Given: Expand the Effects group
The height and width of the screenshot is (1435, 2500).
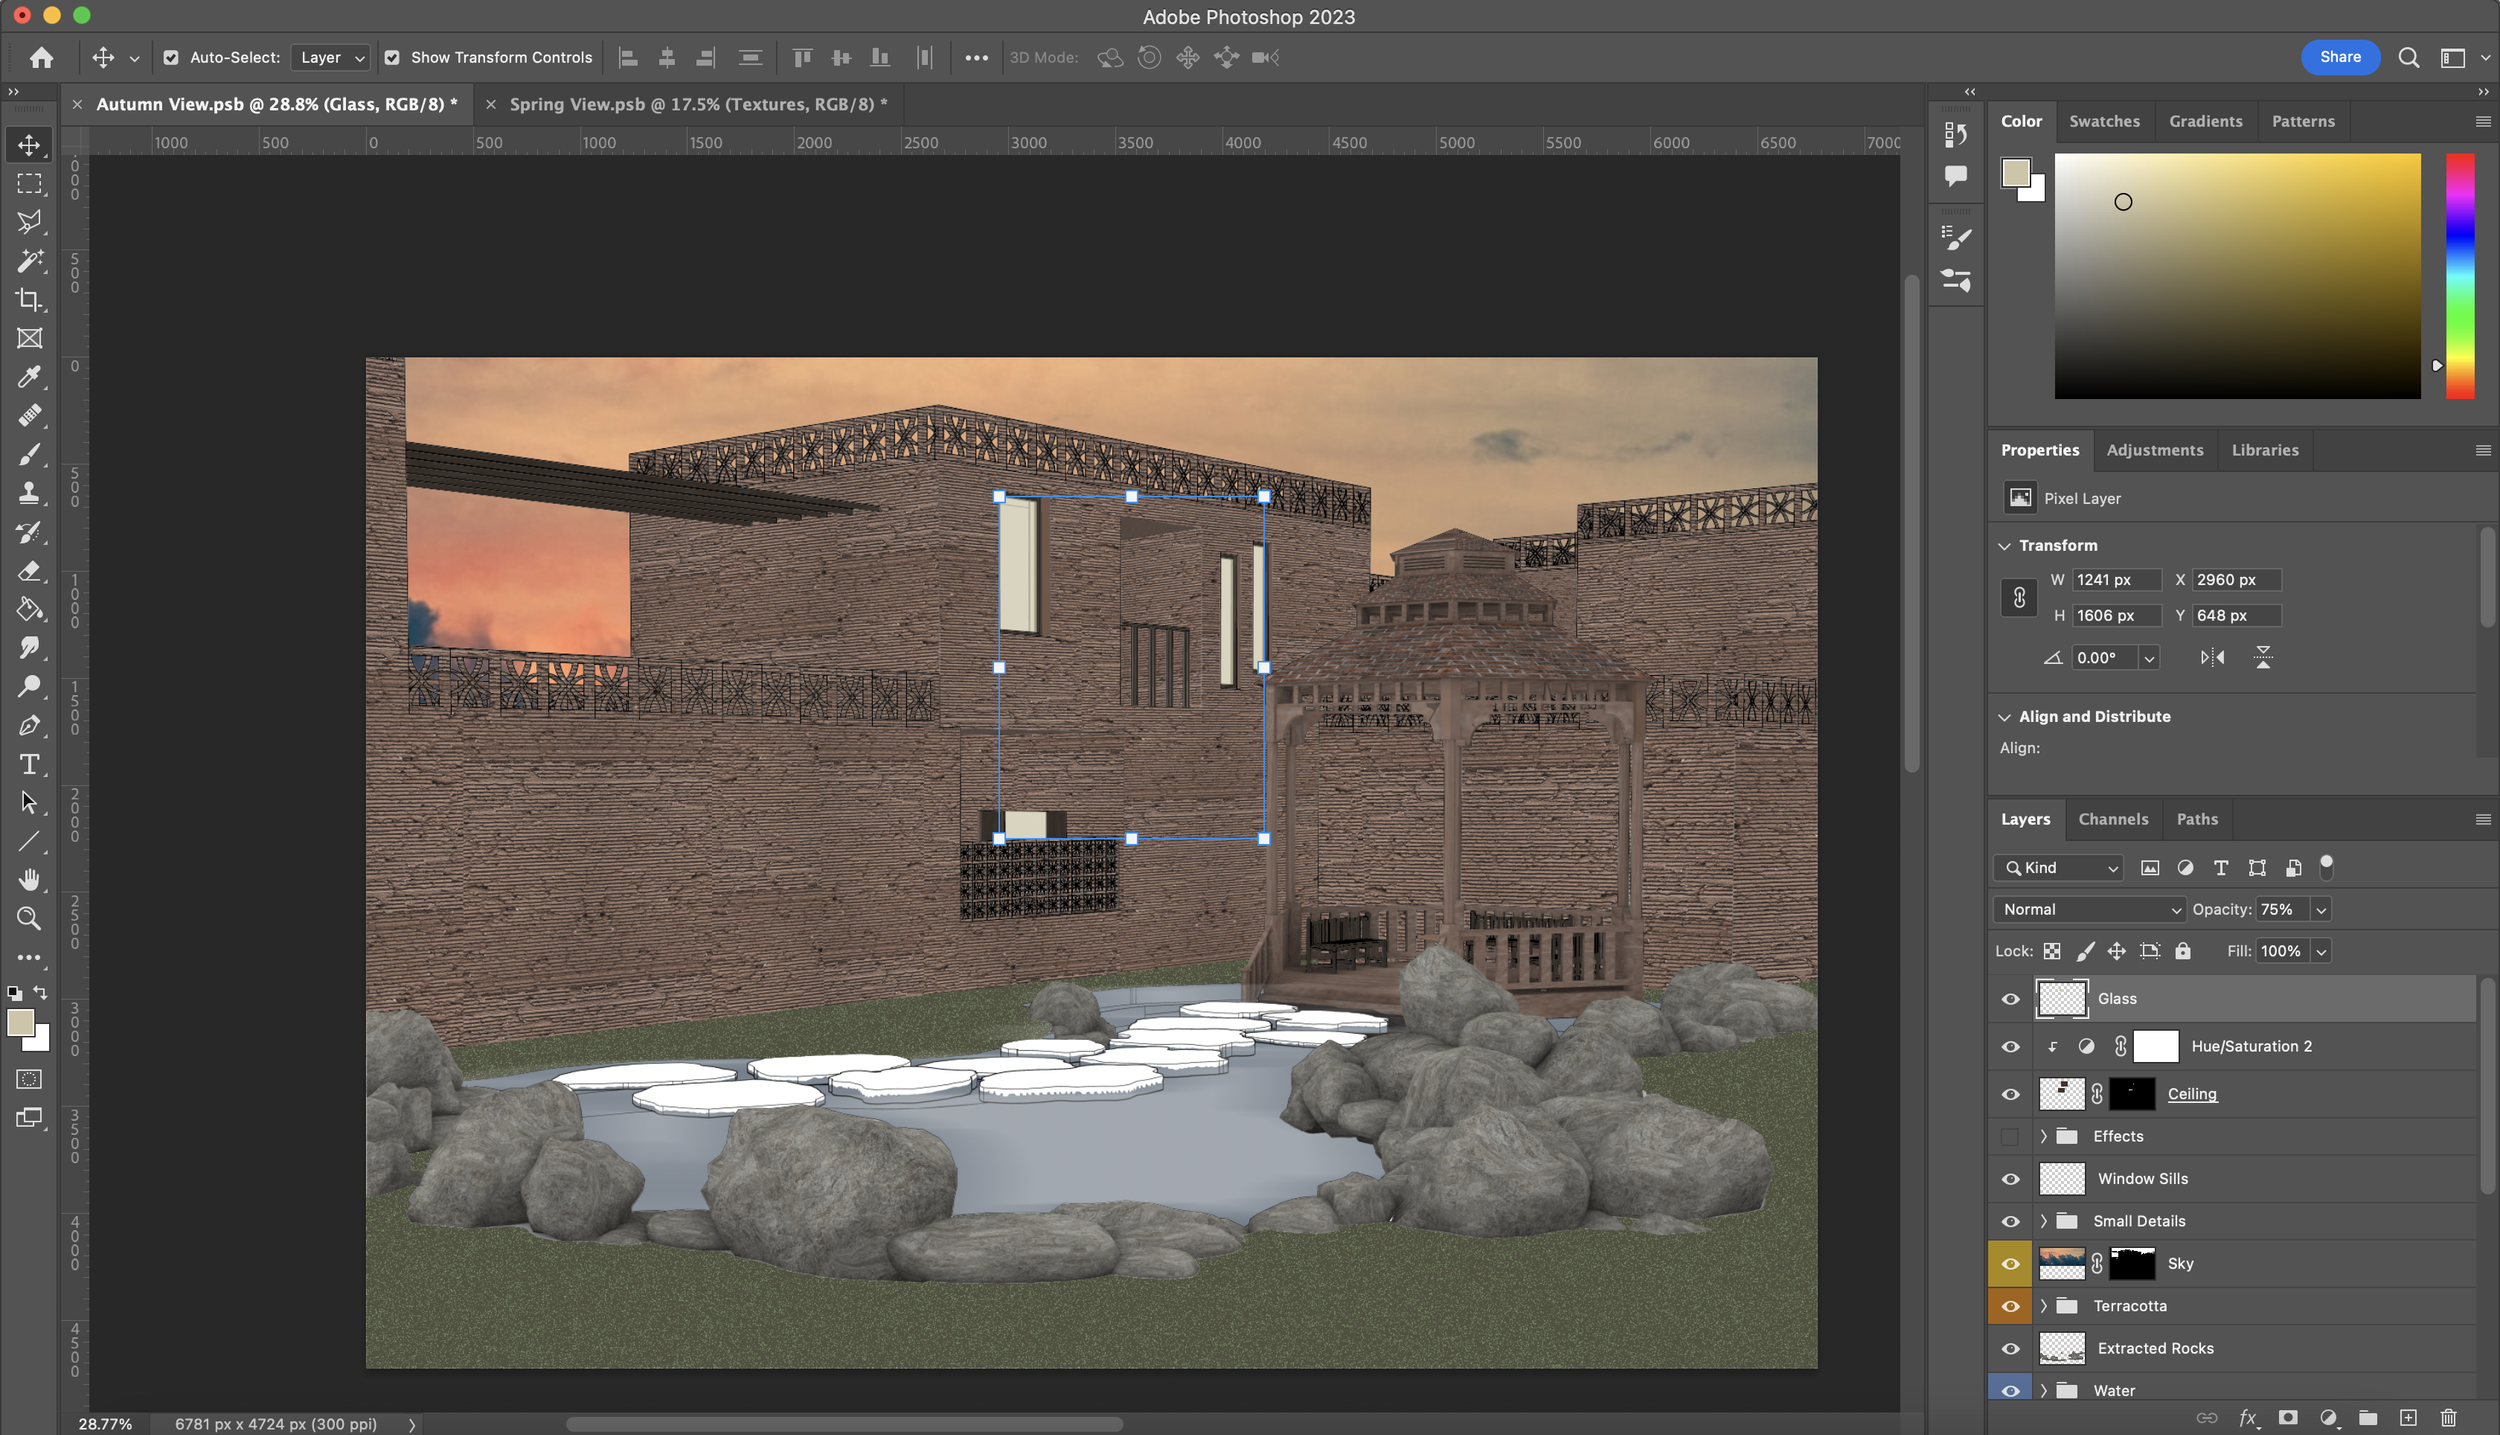Looking at the screenshot, I should click(x=2044, y=1137).
